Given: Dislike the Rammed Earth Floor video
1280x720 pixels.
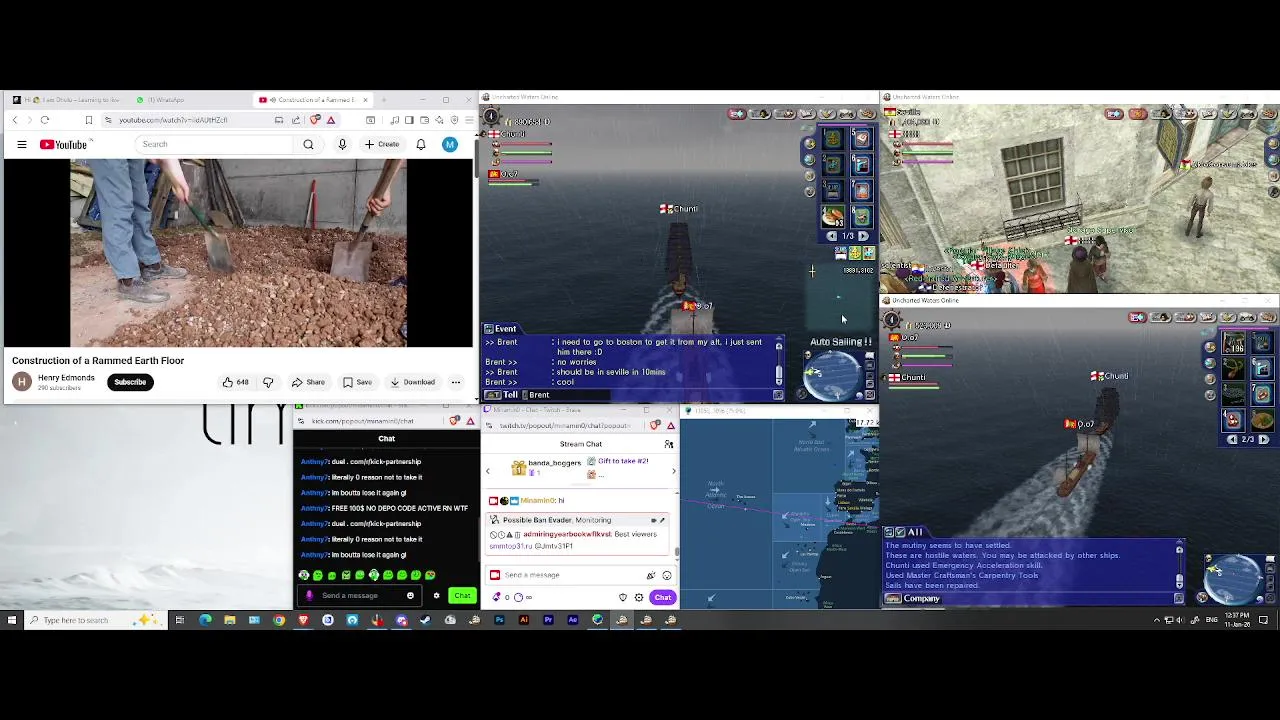Looking at the screenshot, I should pos(268,382).
